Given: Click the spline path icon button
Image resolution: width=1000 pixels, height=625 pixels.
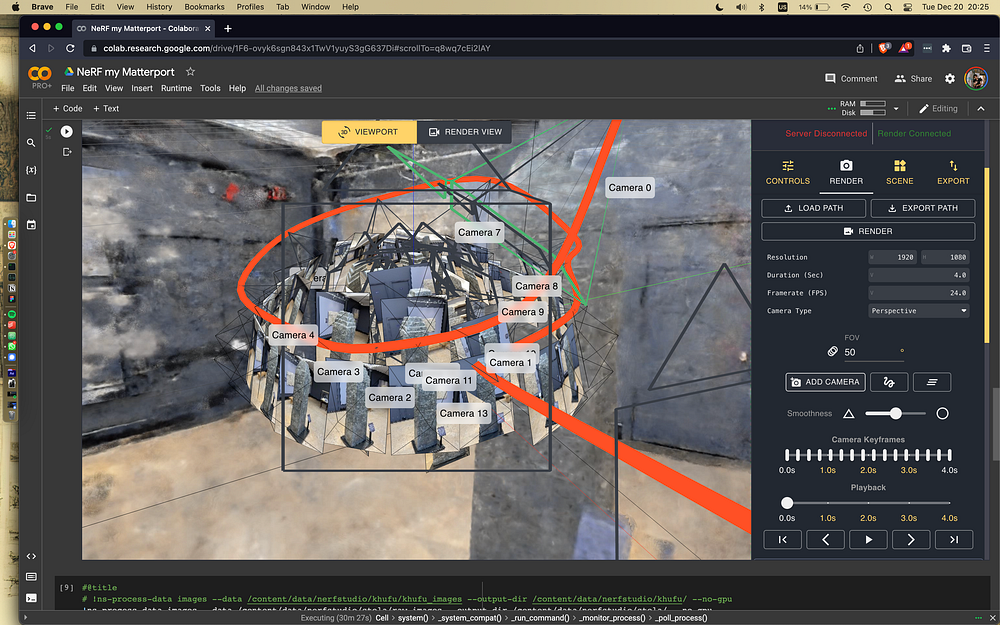Looking at the screenshot, I should [888, 382].
